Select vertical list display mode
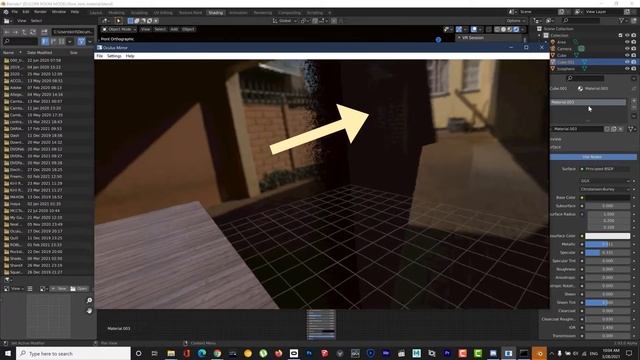This screenshot has height=360, width=640. click(45, 41)
